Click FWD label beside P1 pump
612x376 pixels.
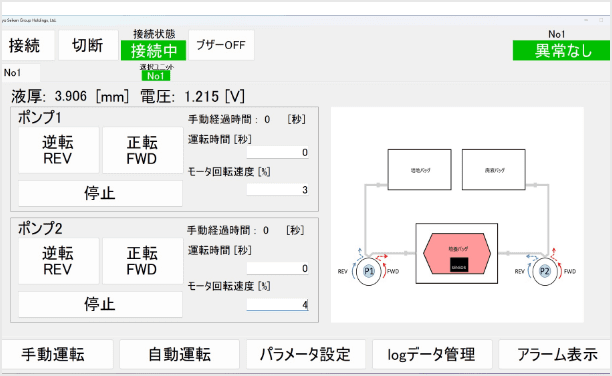tap(393, 271)
